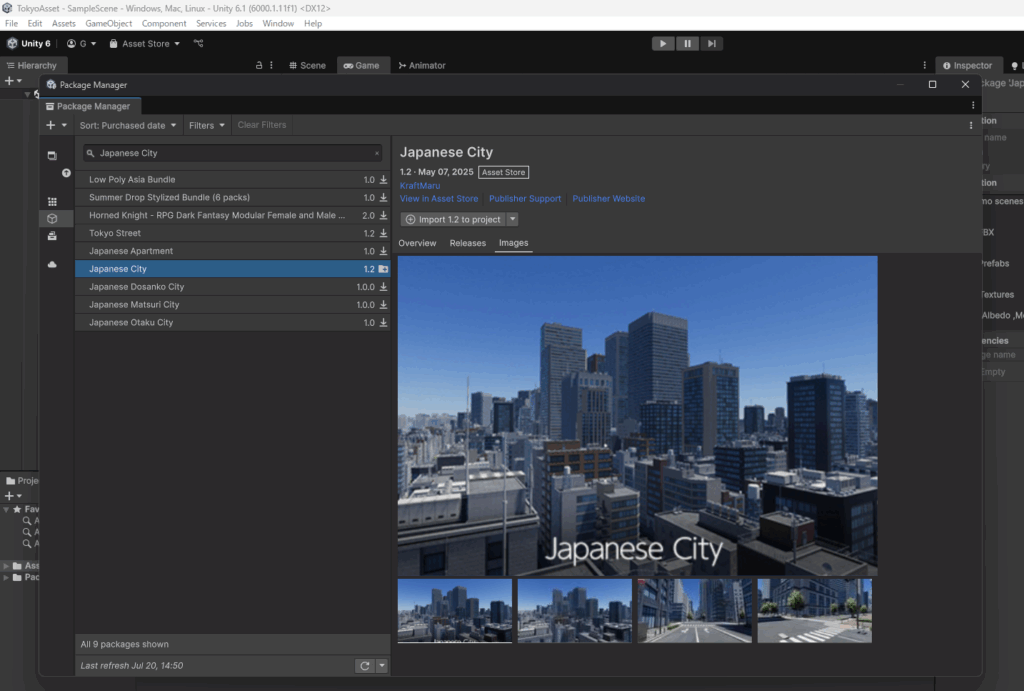Click the version control icon in Unity toolbar

coord(199,44)
